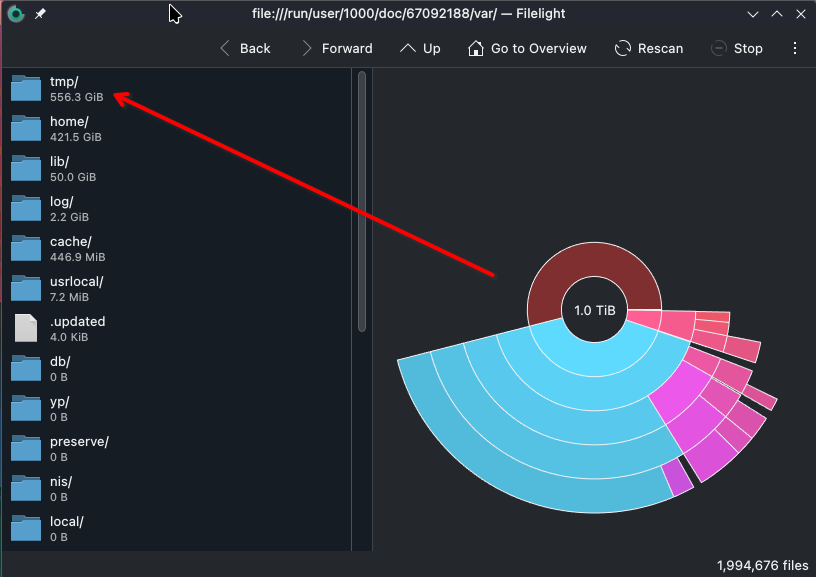Click the 446.9 MiB size label
This screenshot has height=577, width=816.
pyautogui.click(x=78, y=258)
